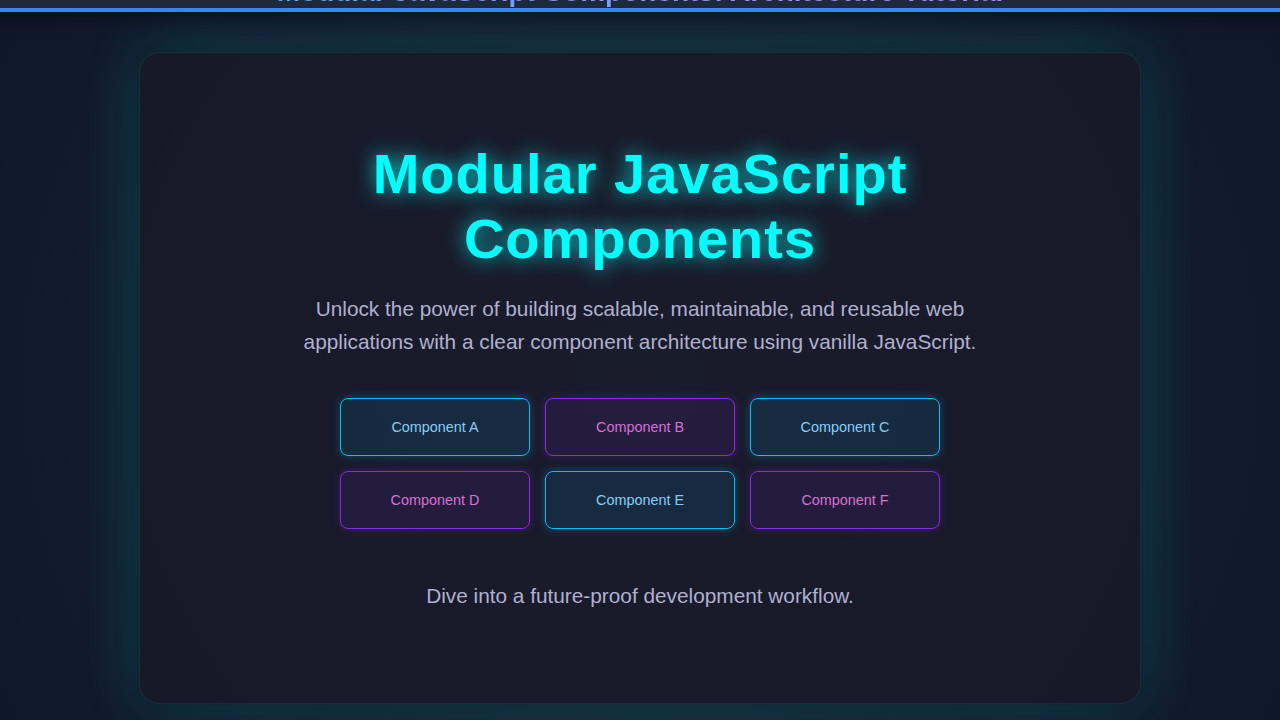
Task: Select the purple-bordered Component B card
Action: coord(639,427)
